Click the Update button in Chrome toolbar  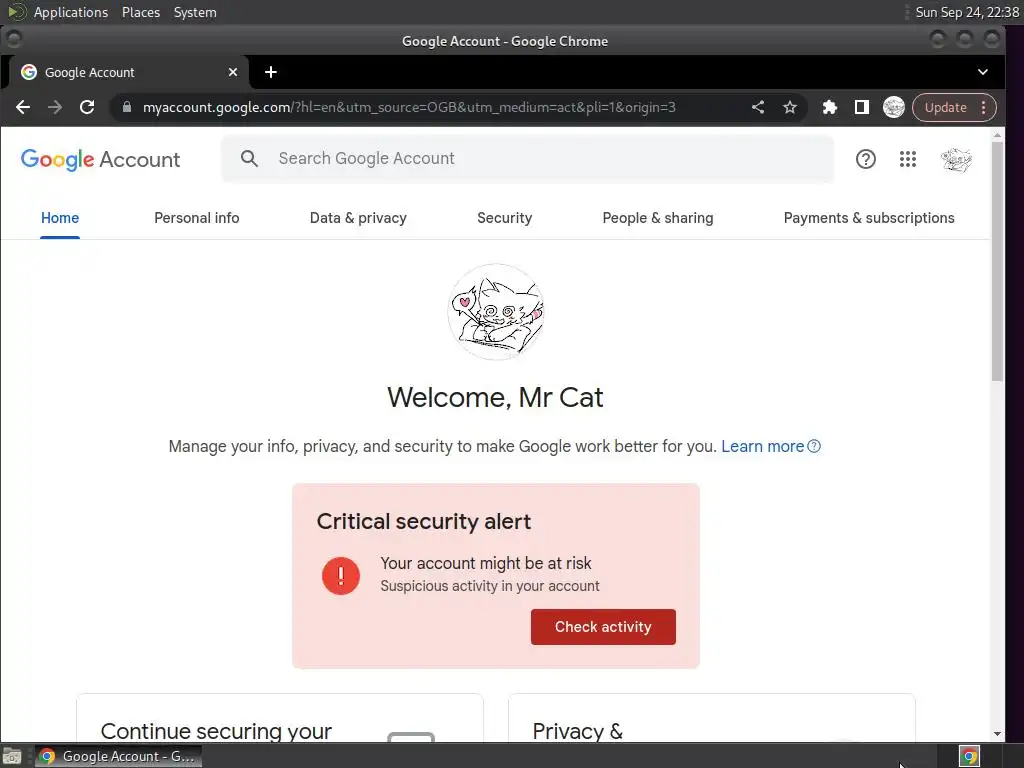[x=945, y=107]
